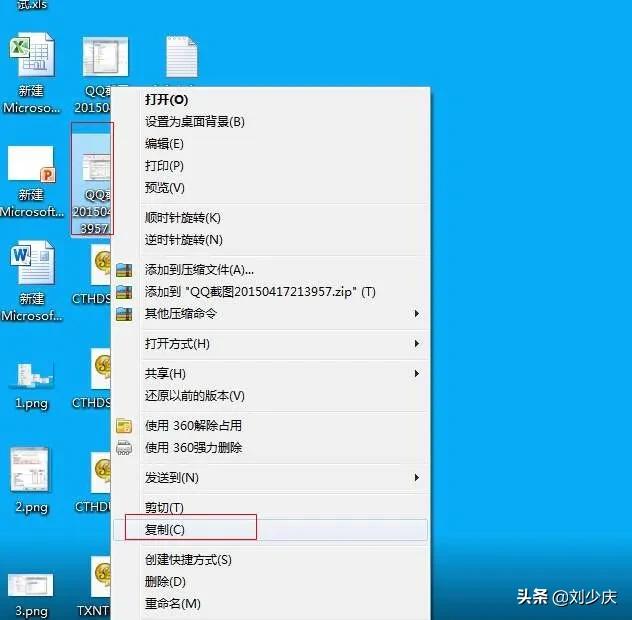This screenshot has width=632, height=620.
Task: Expand the 发送到(N) submenu arrow
Action: pyautogui.click(x=417, y=478)
